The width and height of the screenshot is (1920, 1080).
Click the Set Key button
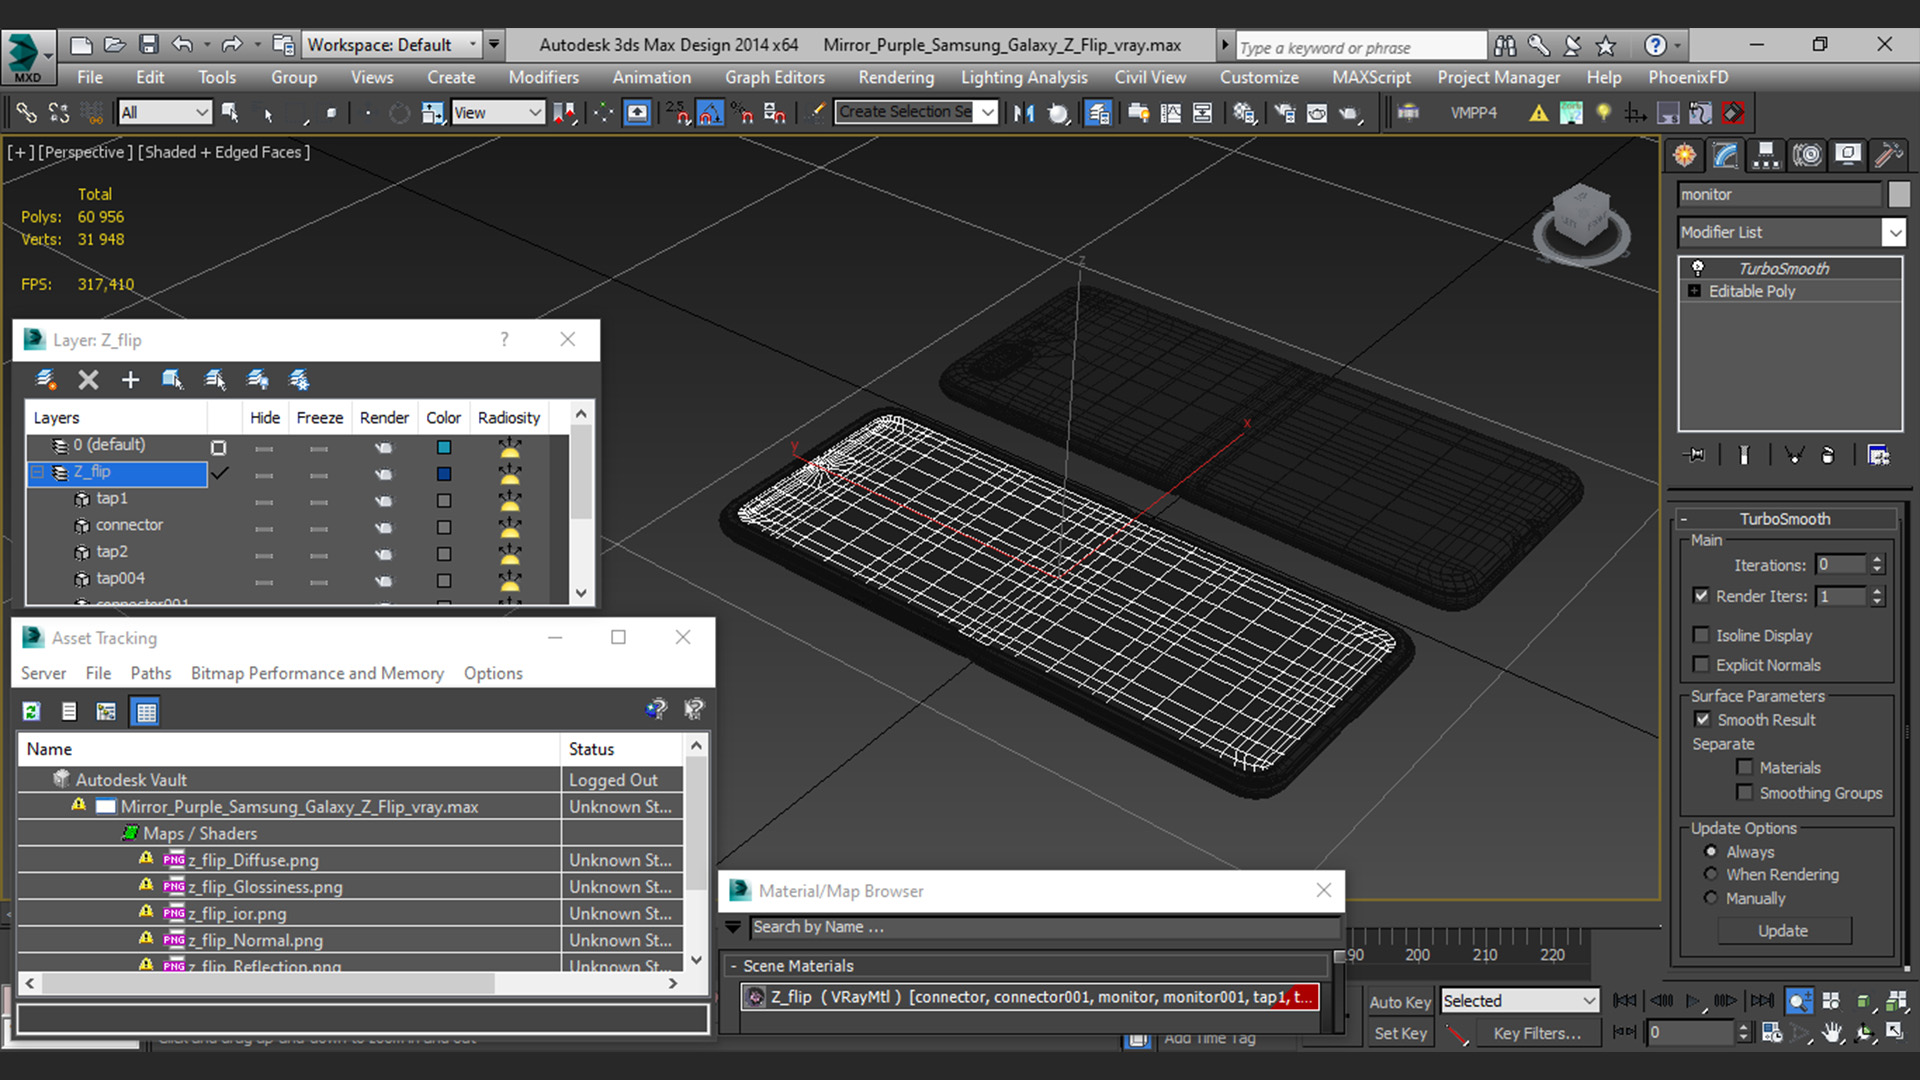(x=1400, y=1033)
